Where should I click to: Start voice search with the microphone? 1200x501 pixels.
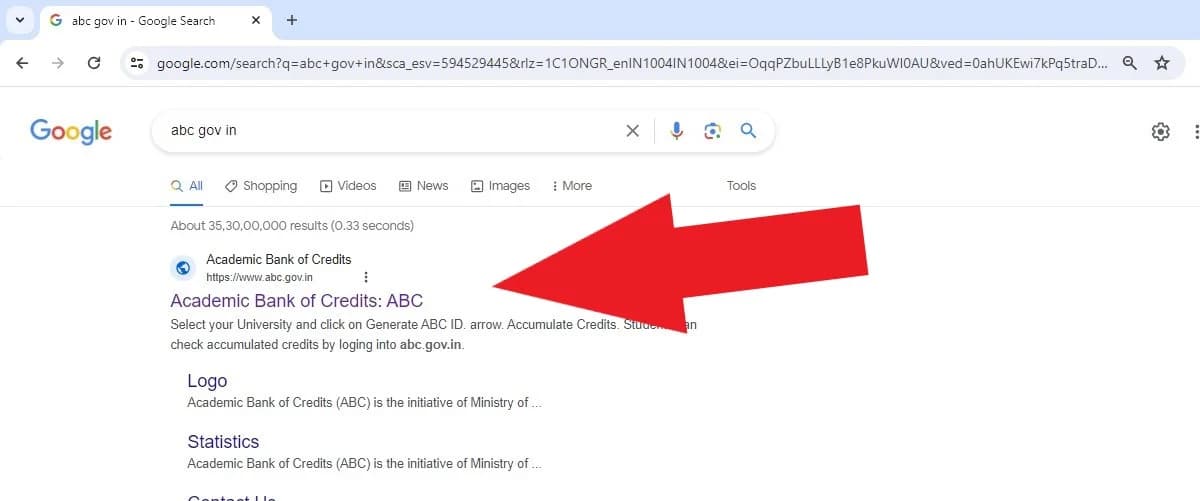point(677,131)
